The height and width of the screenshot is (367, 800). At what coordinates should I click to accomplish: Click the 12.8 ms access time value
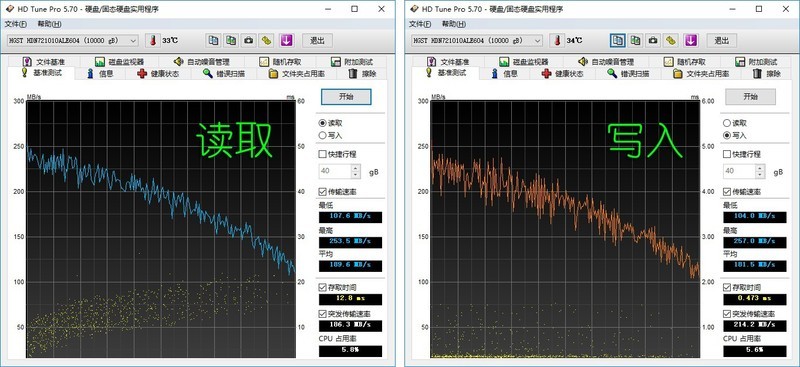tap(350, 299)
